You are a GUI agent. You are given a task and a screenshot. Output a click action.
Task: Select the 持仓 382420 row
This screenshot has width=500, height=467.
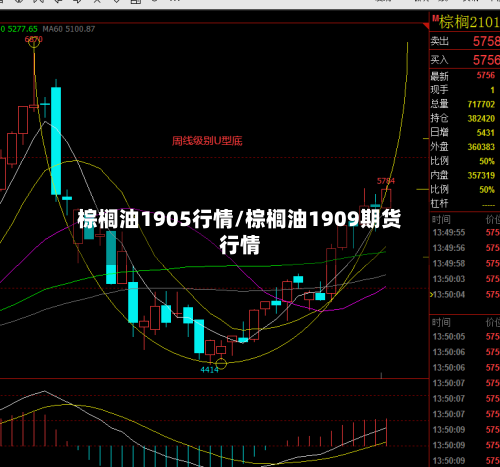point(463,118)
